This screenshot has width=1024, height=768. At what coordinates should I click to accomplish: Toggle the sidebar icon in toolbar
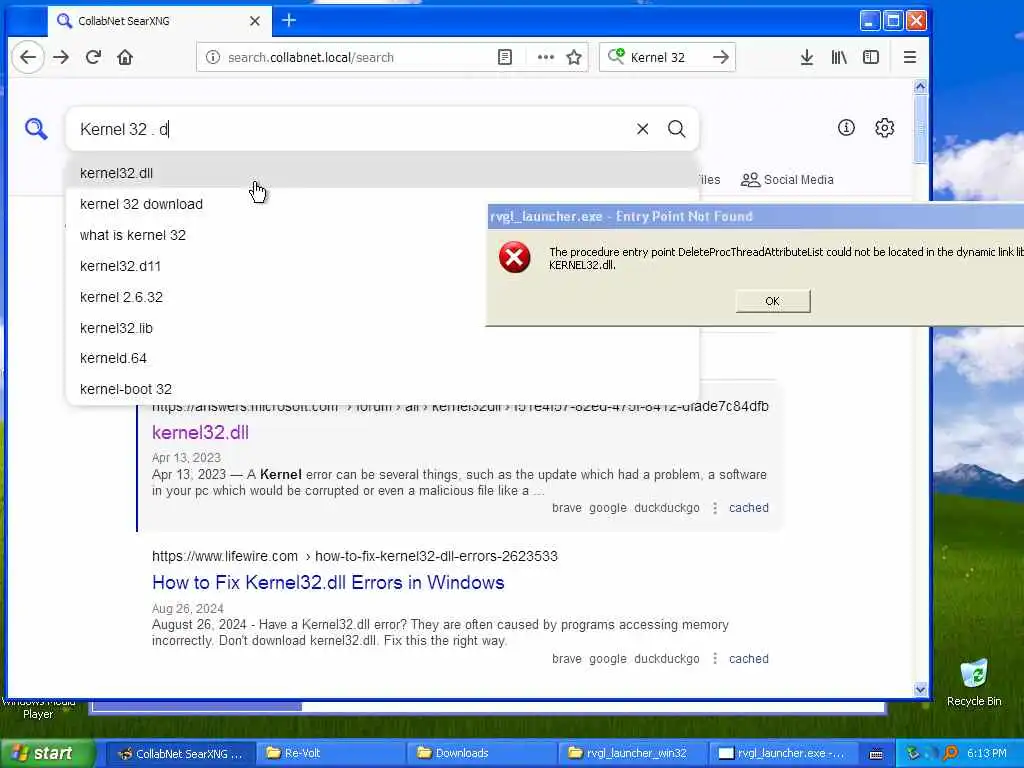point(871,57)
